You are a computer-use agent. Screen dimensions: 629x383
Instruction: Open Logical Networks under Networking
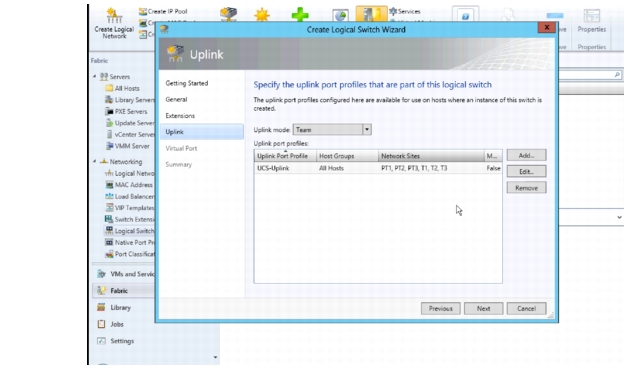point(130,173)
